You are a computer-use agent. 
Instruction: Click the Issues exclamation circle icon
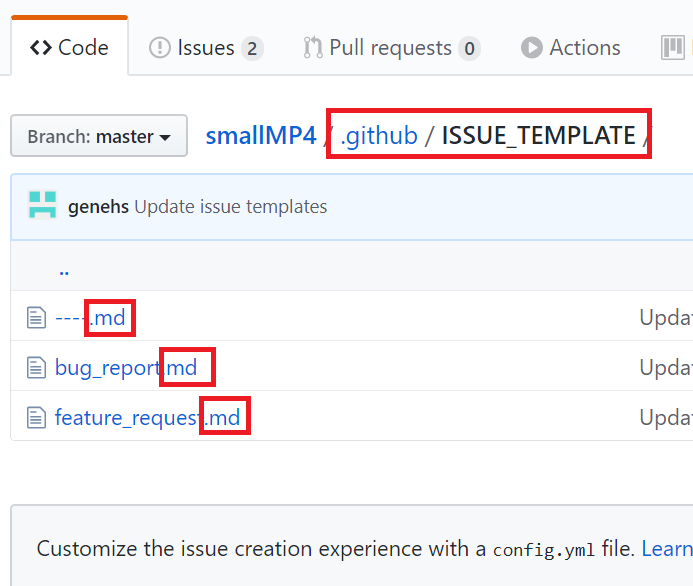point(160,48)
